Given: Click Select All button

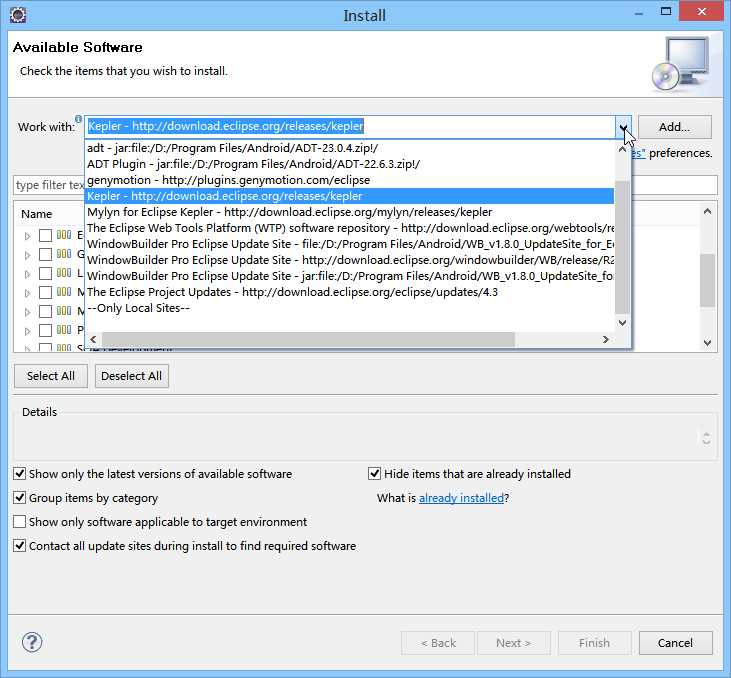Looking at the screenshot, I should point(51,376).
